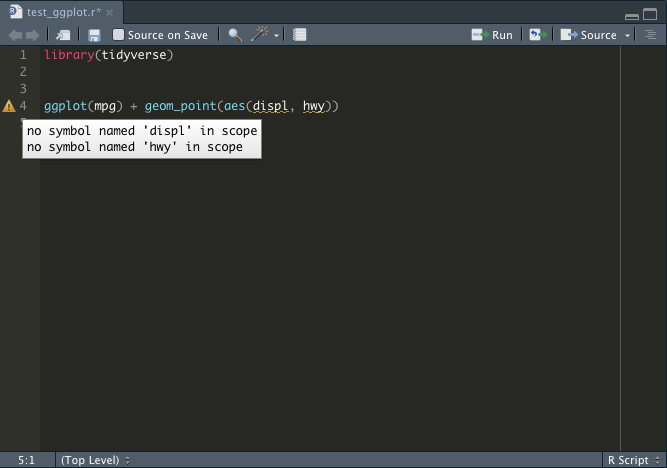Show document outline icon
This screenshot has width=667, height=468.
650,35
